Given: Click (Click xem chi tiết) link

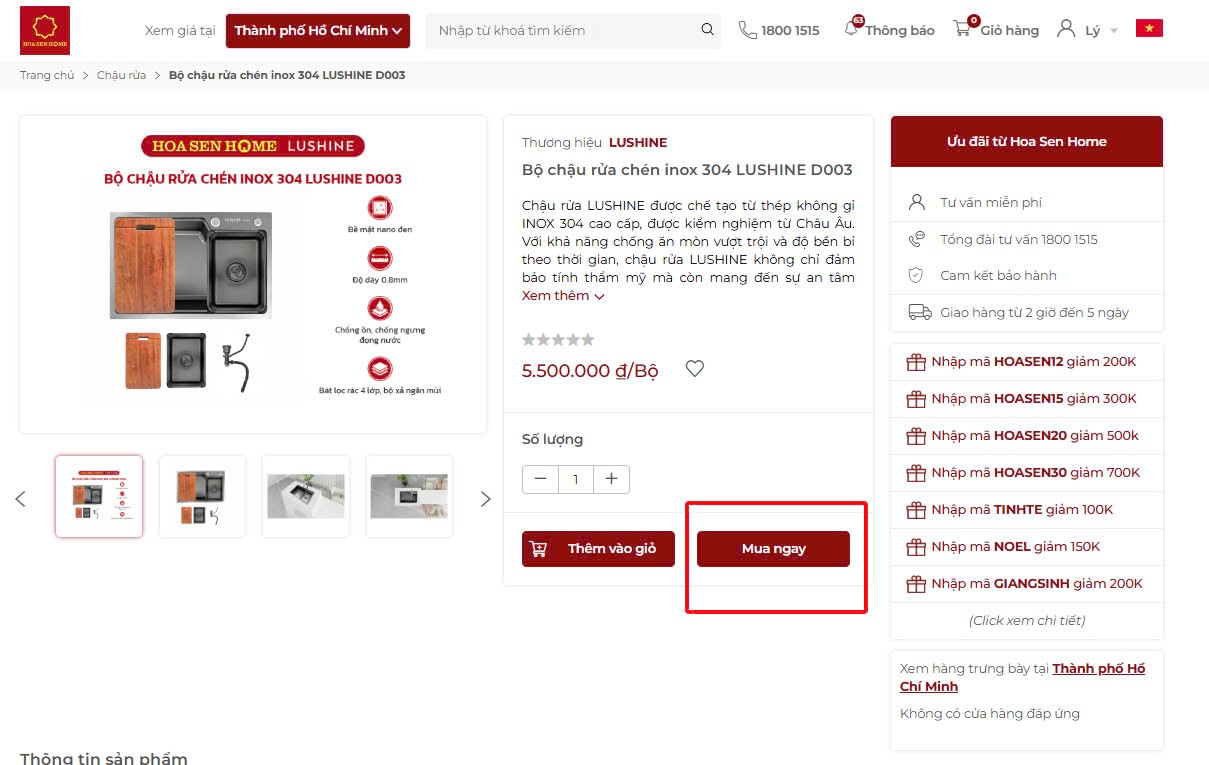Looking at the screenshot, I should click(1027, 620).
